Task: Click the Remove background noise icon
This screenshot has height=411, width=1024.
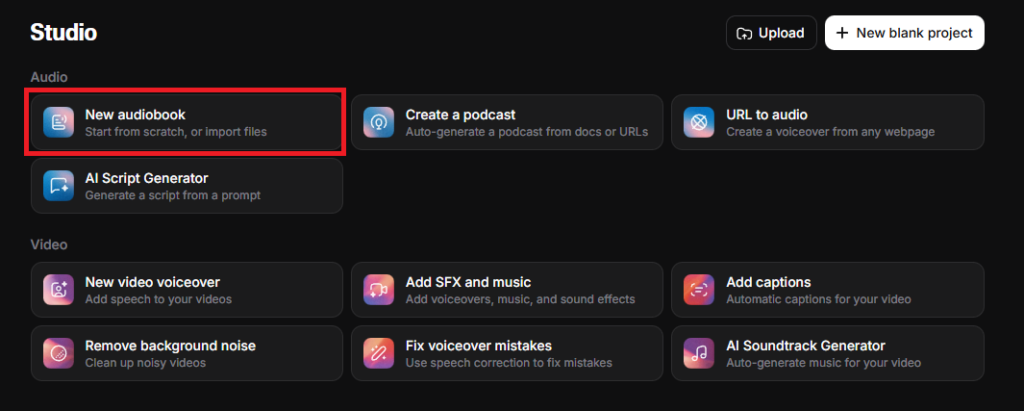Action: [59, 353]
